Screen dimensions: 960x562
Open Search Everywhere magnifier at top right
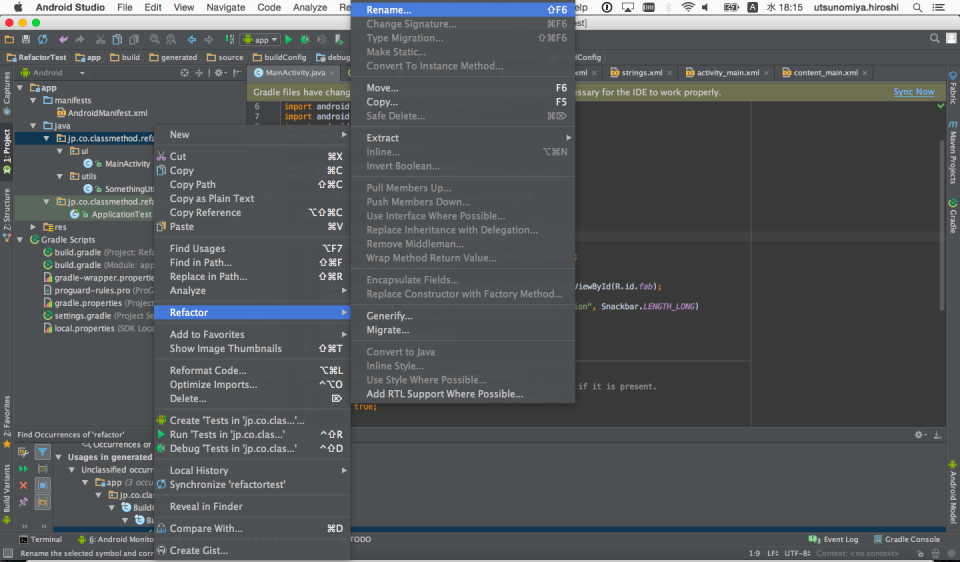[x=934, y=39]
